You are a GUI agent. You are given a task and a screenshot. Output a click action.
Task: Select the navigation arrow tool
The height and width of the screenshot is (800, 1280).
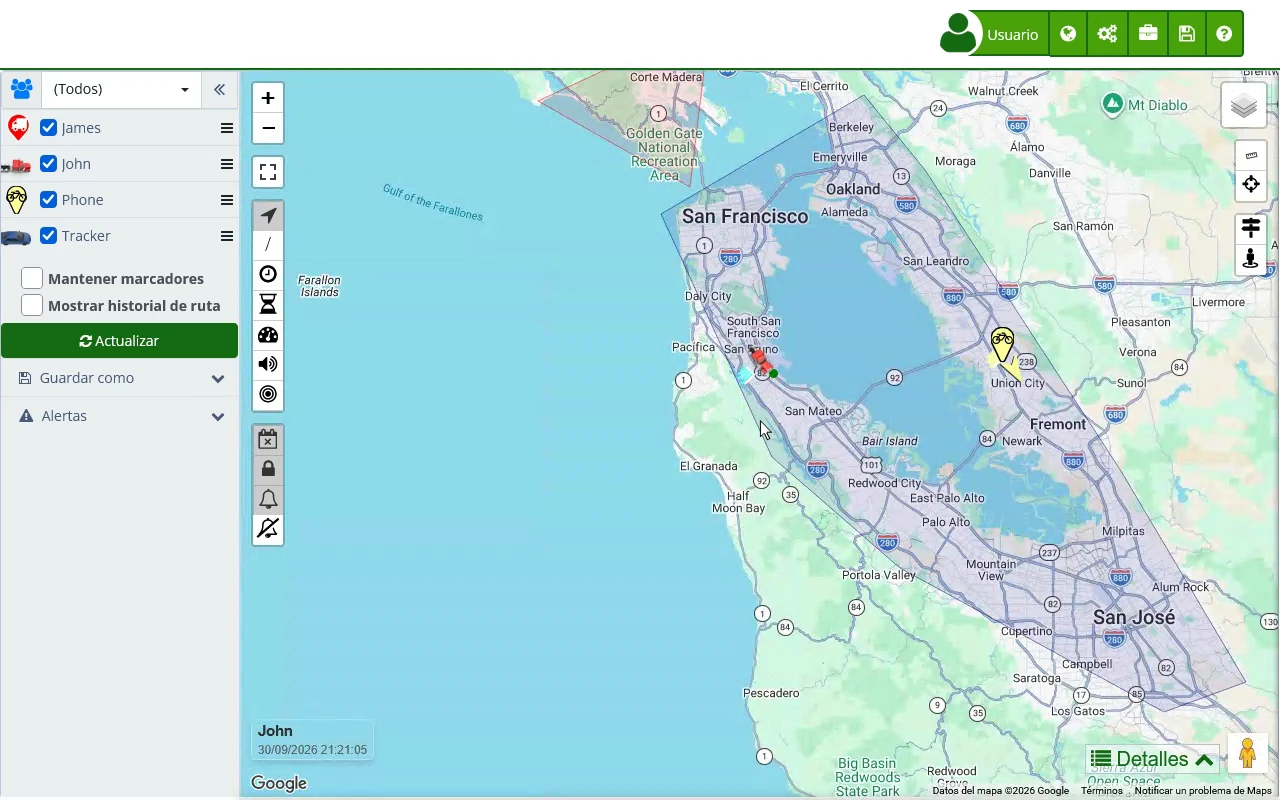point(268,215)
